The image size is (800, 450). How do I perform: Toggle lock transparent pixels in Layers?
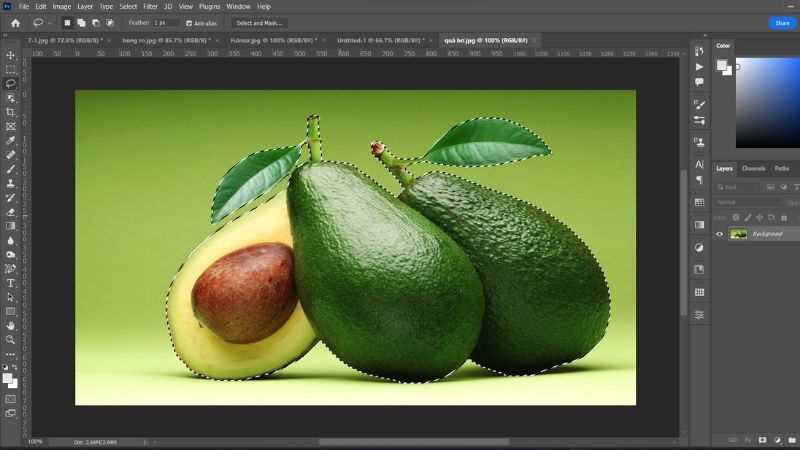coord(736,218)
